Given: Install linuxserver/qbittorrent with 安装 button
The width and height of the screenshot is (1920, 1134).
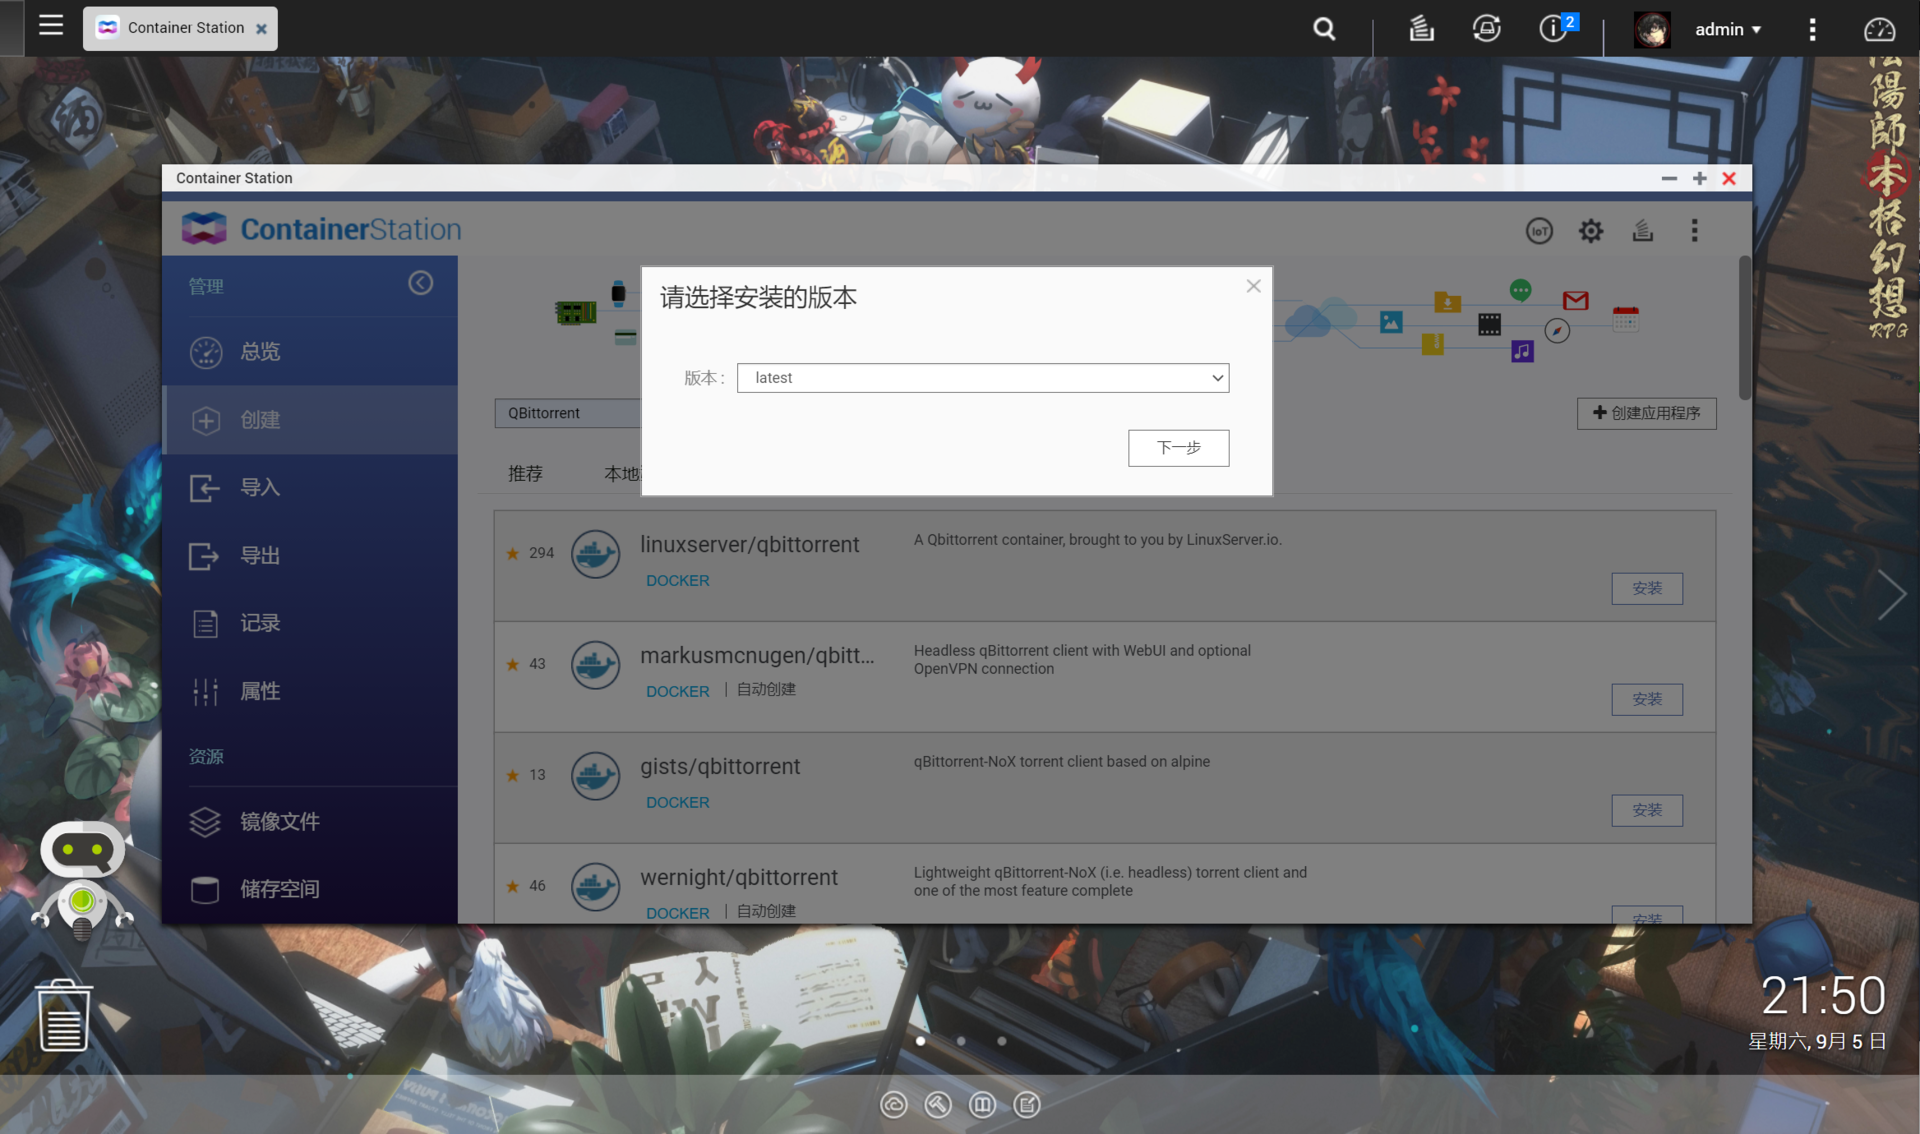Looking at the screenshot, I should coord(1646,588).
